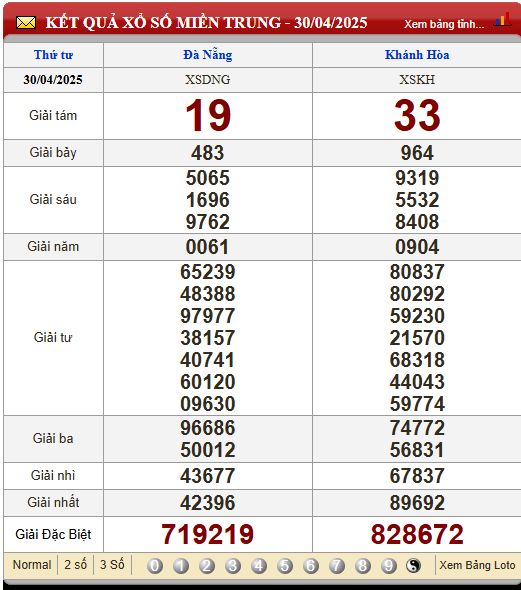The image size is (521, 590).
Task: Click Đà Nẵng Giải tám number 19
Action: tap(208, 116)
